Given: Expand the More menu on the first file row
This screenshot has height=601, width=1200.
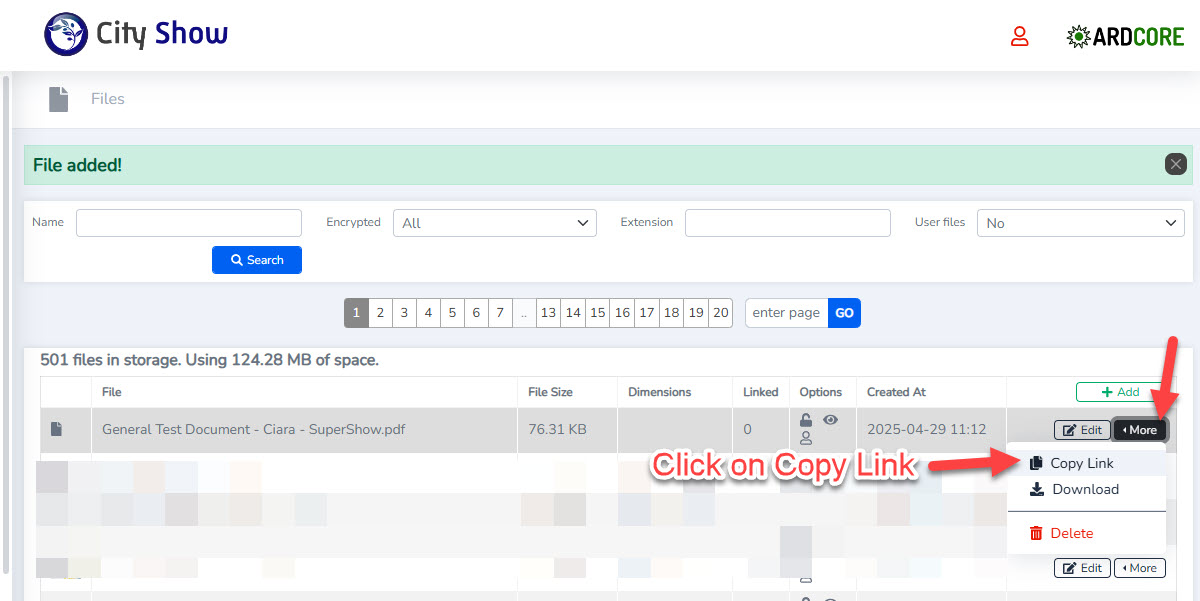Looking at the screenshot, I should (1139, 430).
